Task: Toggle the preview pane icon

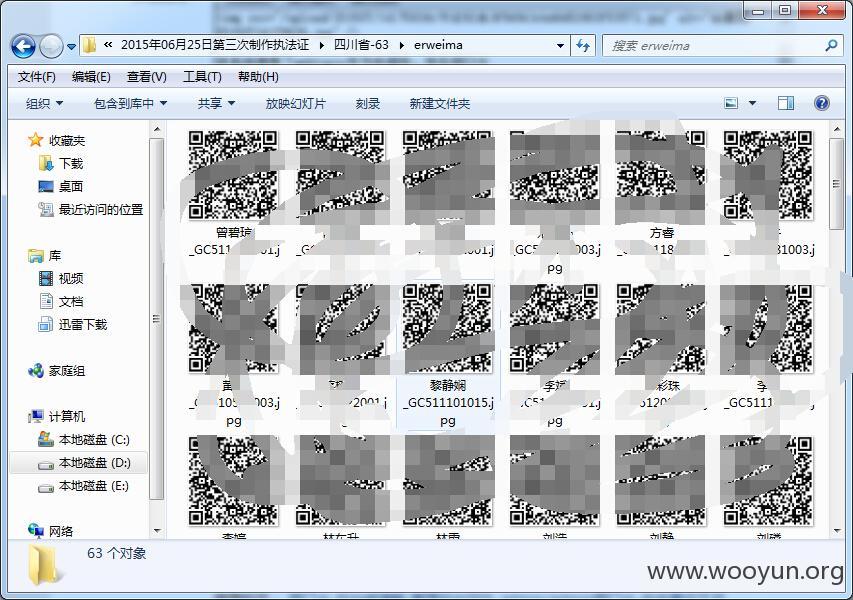Action: coord(786,103)
